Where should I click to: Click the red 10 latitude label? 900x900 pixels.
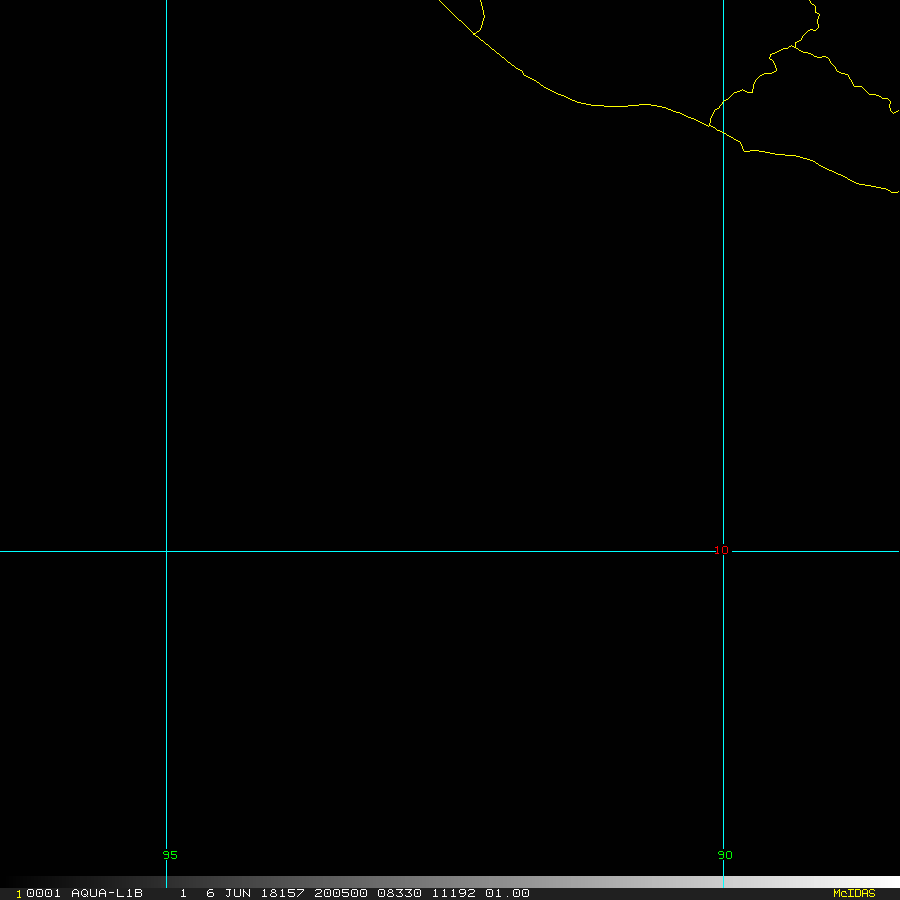(722, 550)
